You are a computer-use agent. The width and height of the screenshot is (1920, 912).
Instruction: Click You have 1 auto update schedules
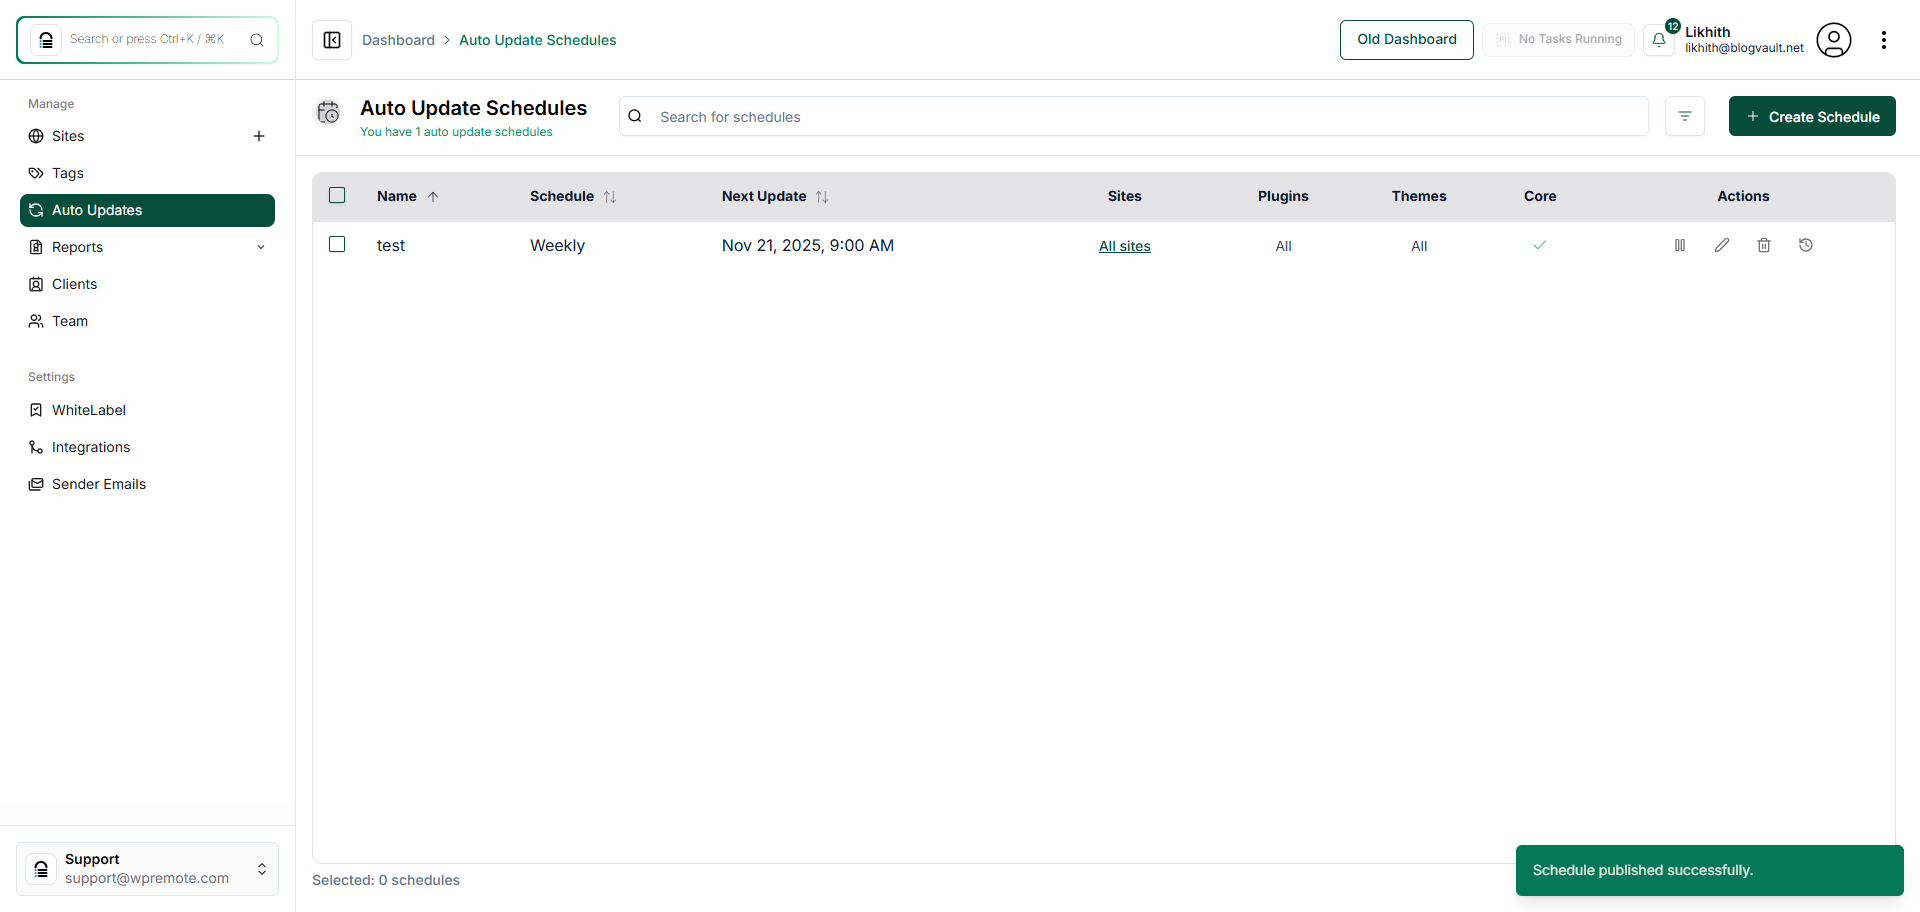pyautogui.click(x=456, y=132)
